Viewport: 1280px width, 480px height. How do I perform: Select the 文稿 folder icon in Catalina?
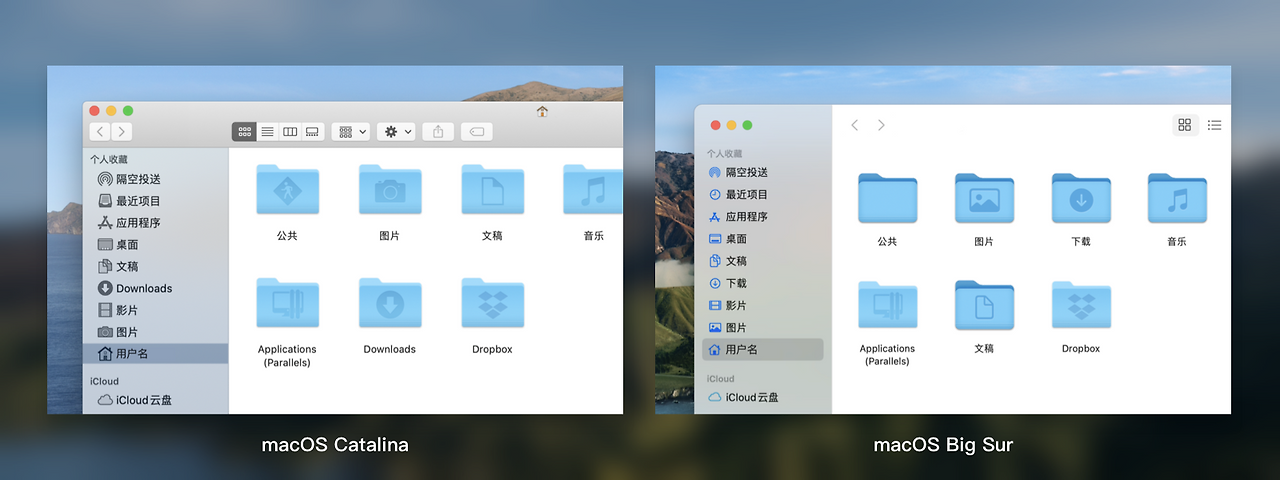[x=492, y=190]
